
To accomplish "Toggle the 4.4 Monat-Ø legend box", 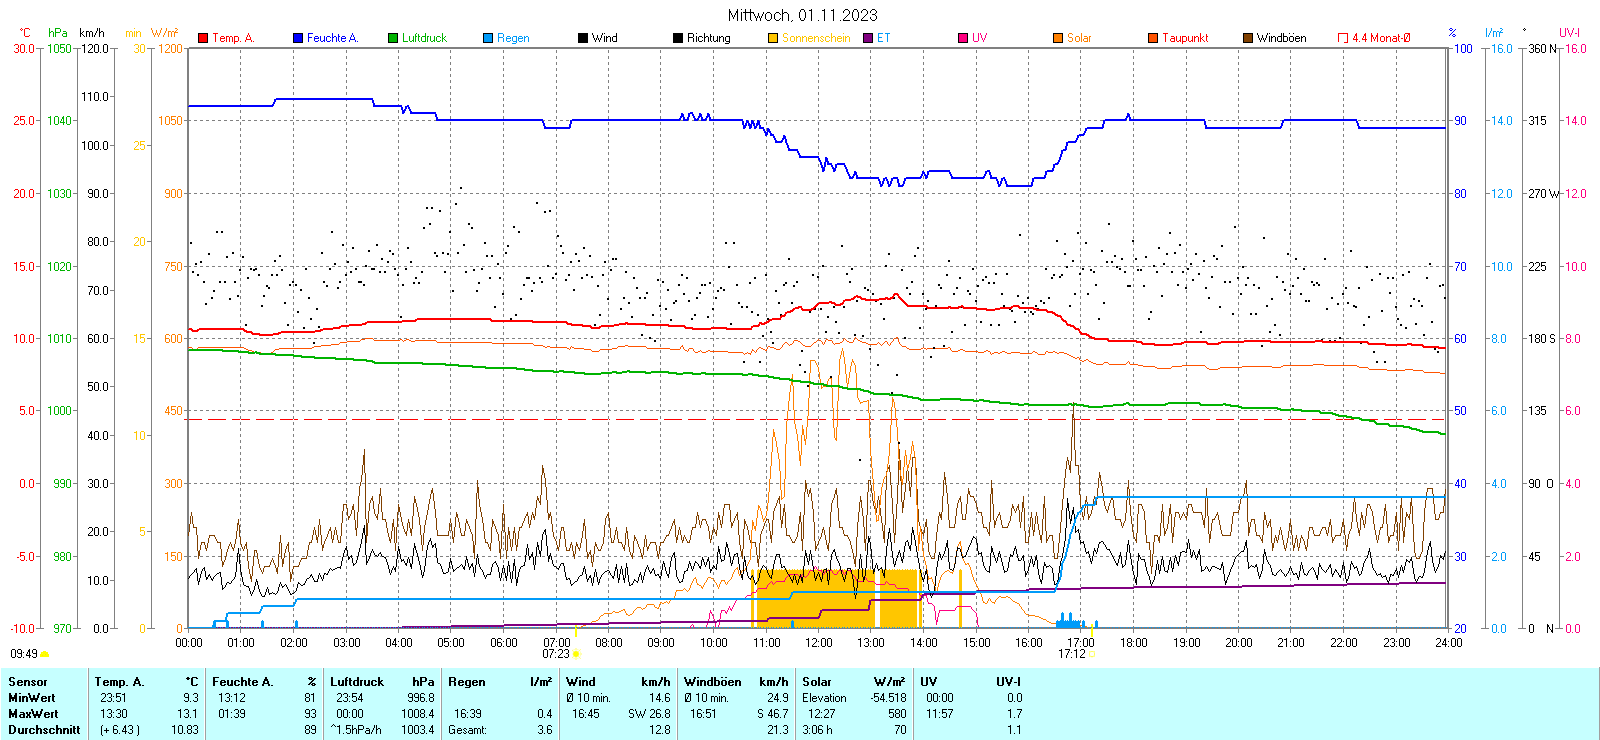I will pyautogui.click(x=1343, y=38).
